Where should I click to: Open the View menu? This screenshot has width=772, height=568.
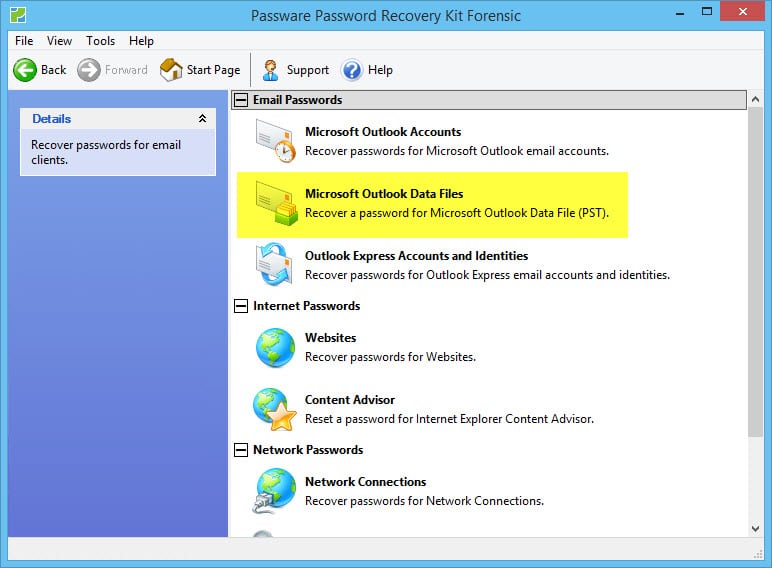point(60,41)
